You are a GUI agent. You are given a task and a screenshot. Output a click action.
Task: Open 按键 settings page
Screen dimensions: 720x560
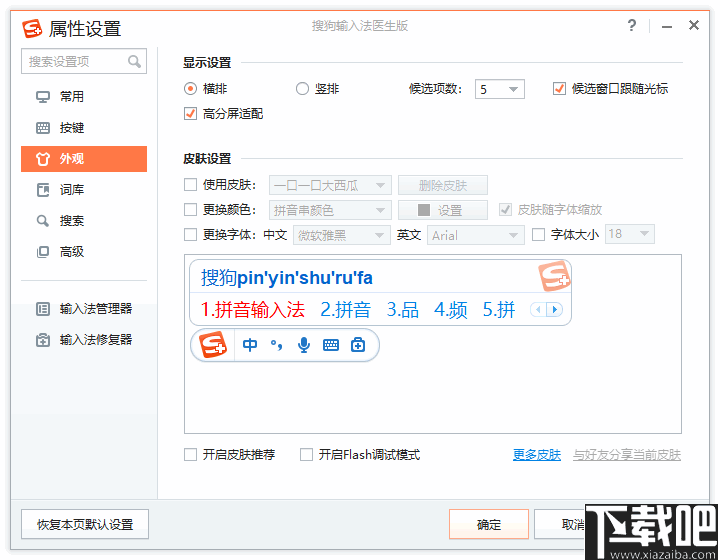[84, 128]
